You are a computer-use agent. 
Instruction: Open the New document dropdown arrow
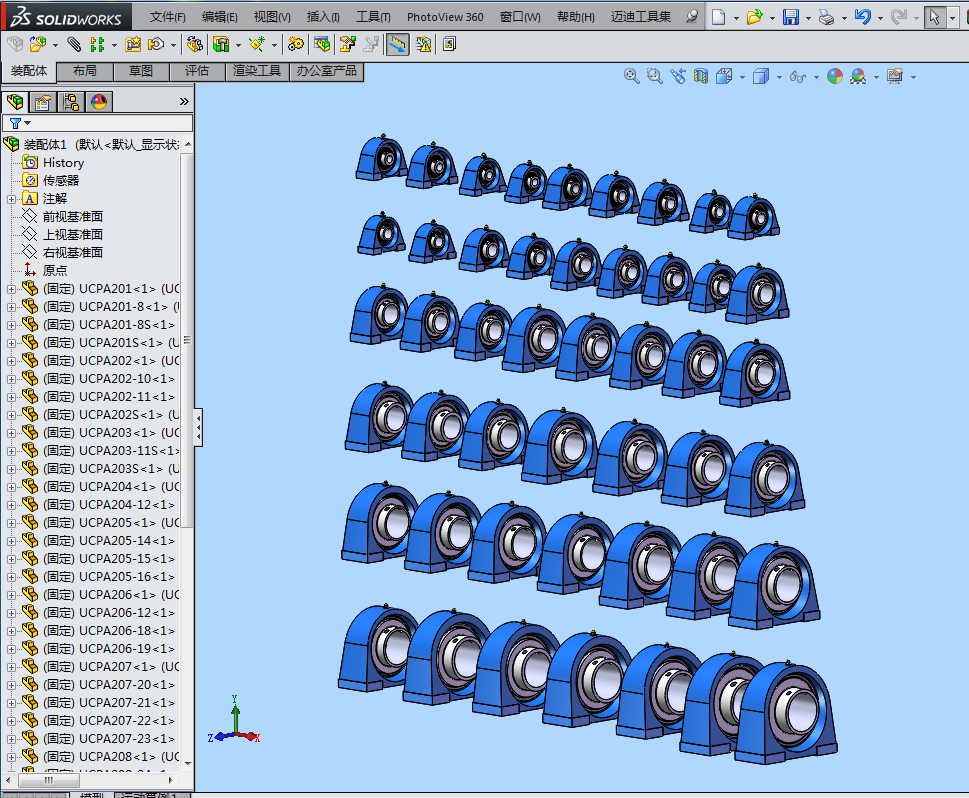[736, 18]
